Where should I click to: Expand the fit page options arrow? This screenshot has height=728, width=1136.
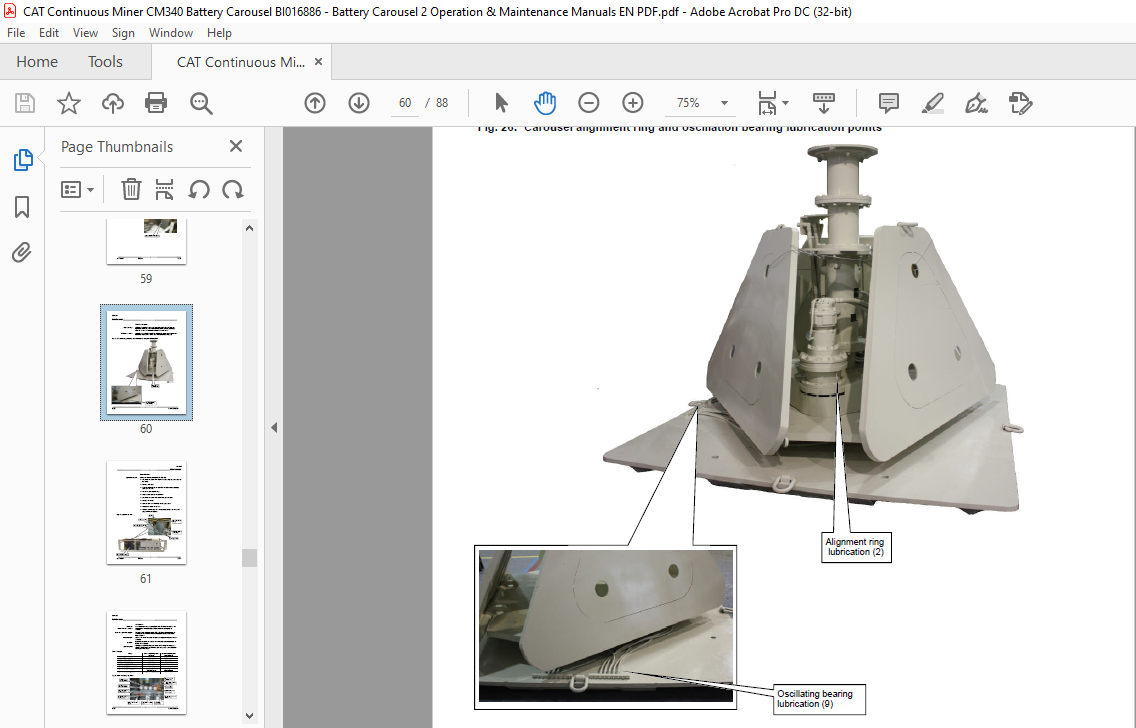pyautogui.click(x=786, y=103)
